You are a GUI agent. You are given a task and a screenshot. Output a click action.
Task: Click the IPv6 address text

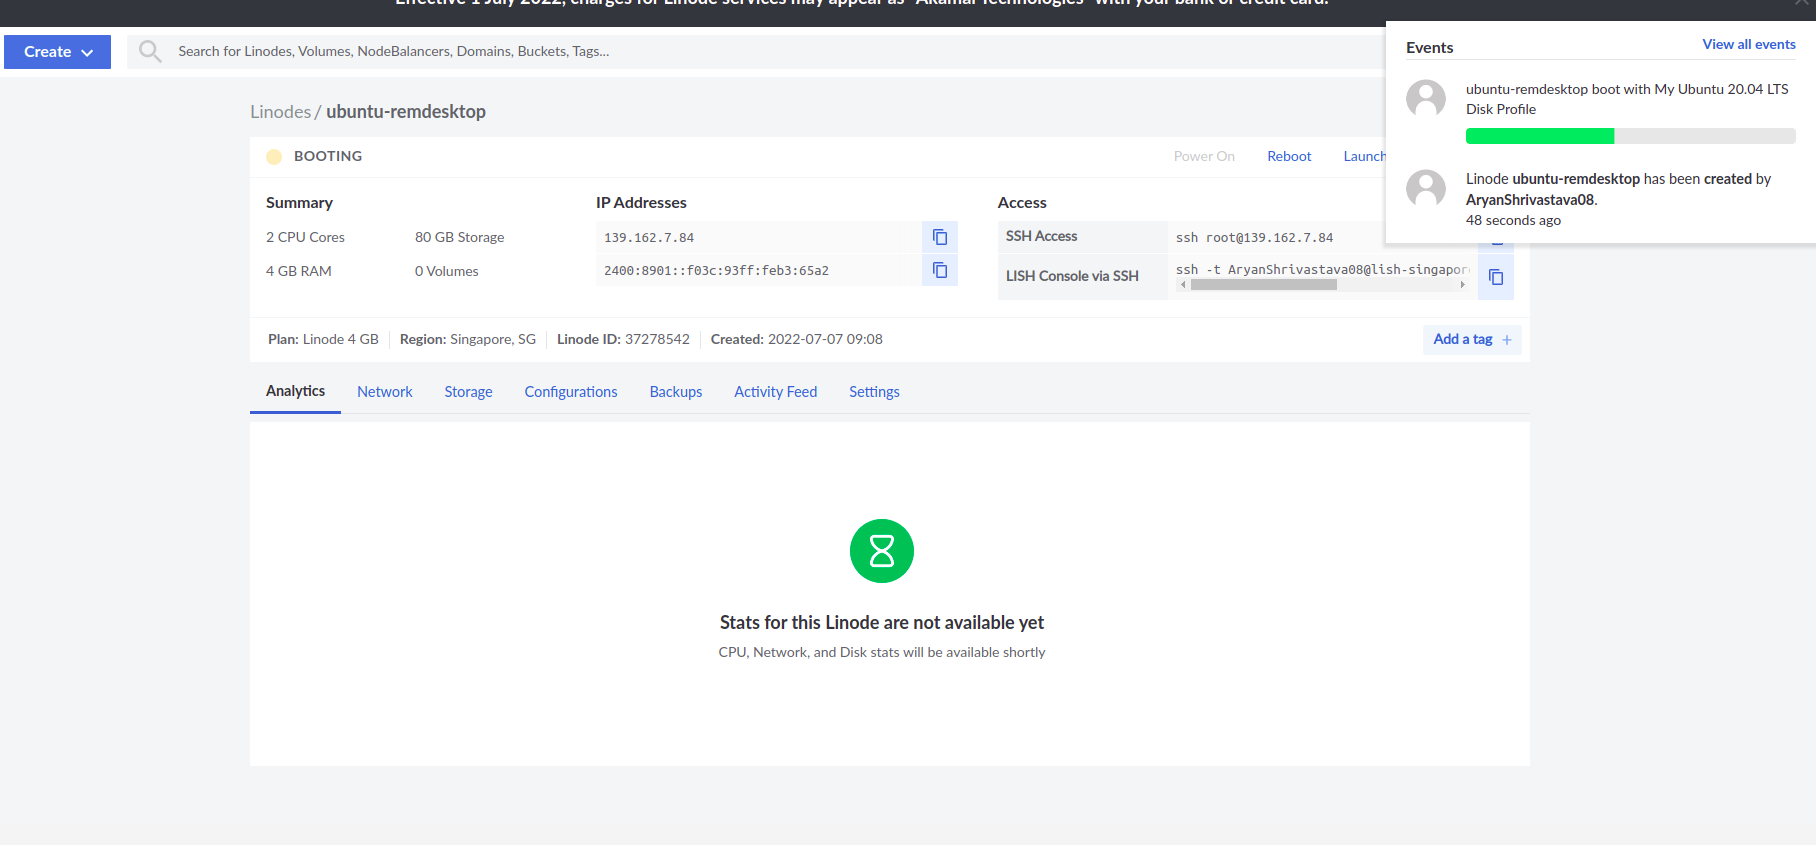click(716, 271)
